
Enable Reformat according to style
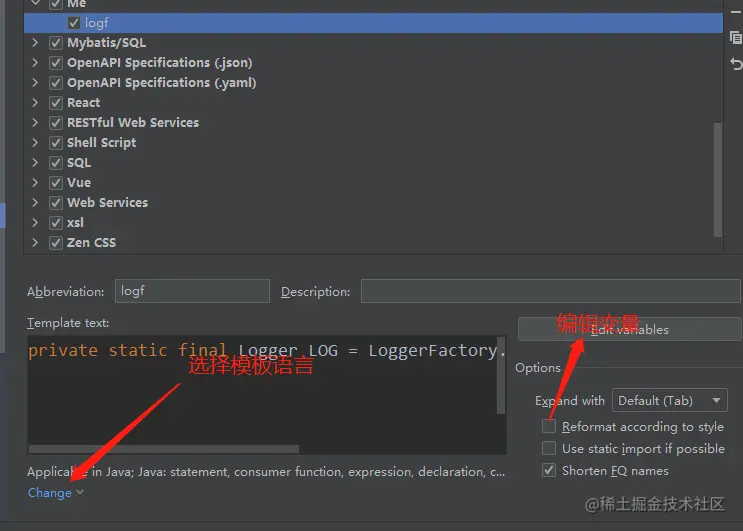point(549,426)
